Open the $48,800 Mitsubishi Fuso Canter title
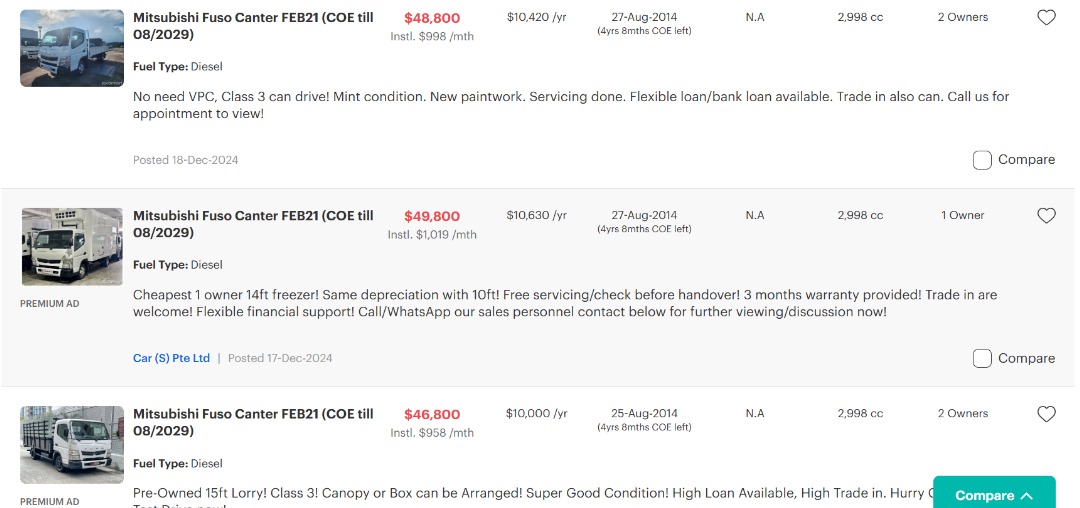This screenshot has width=1080, height=508. point(253,26)
